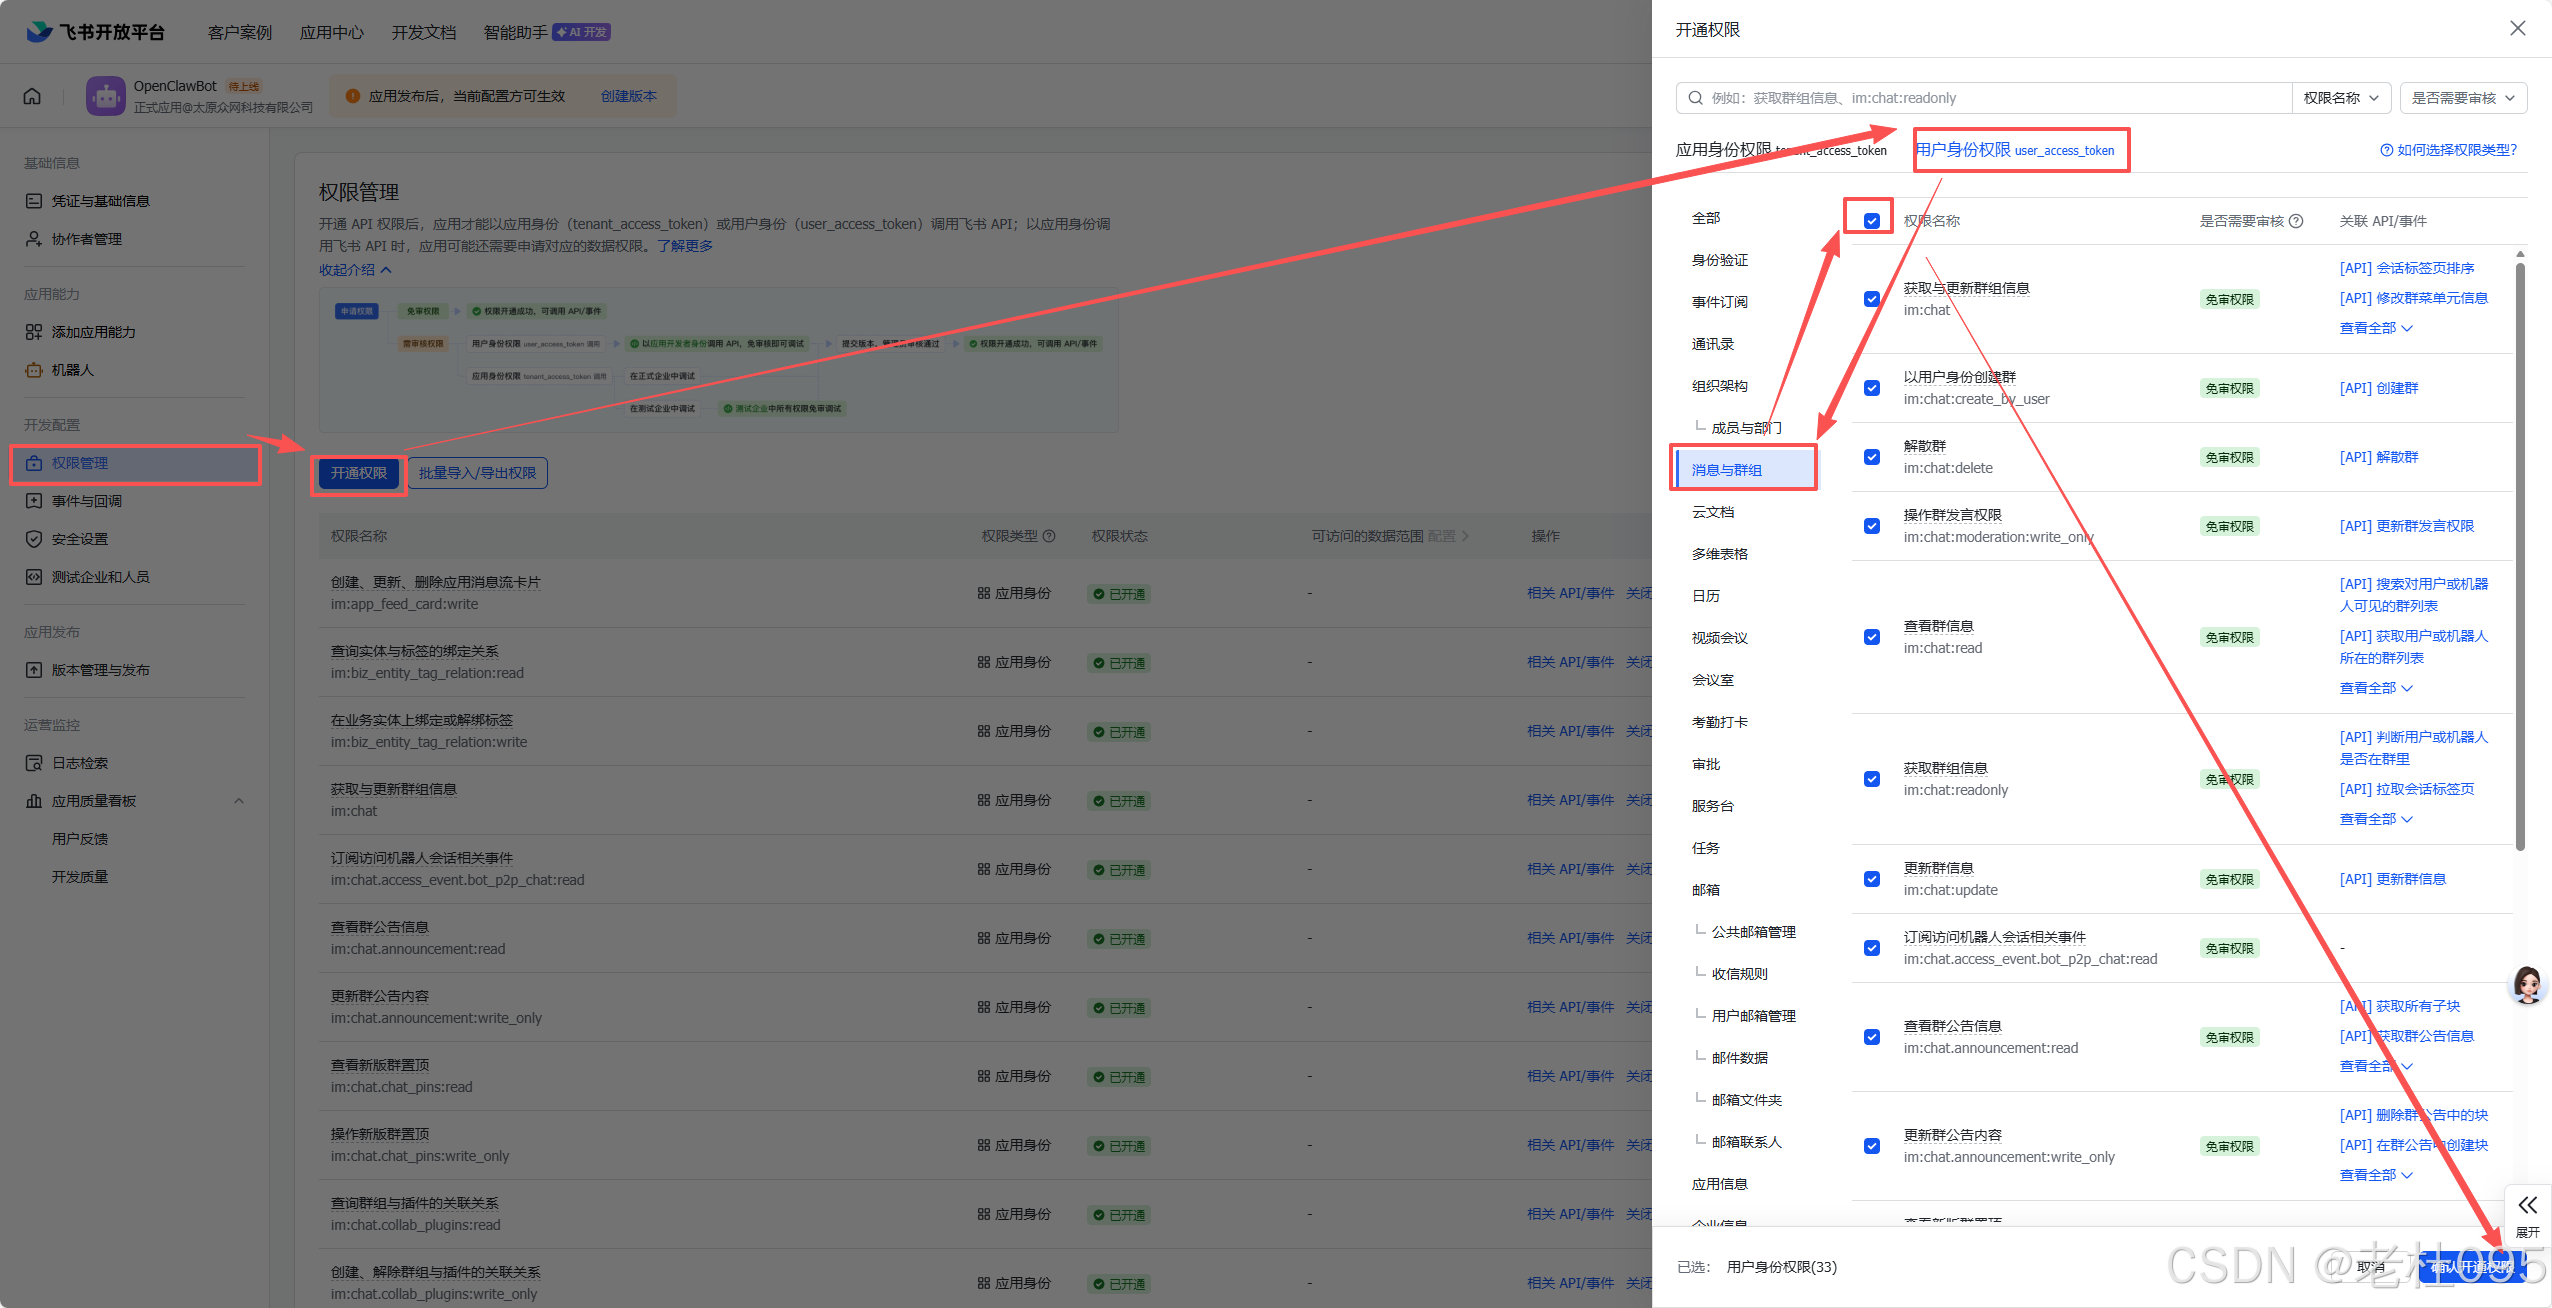Click the home icon in the header

32,96
